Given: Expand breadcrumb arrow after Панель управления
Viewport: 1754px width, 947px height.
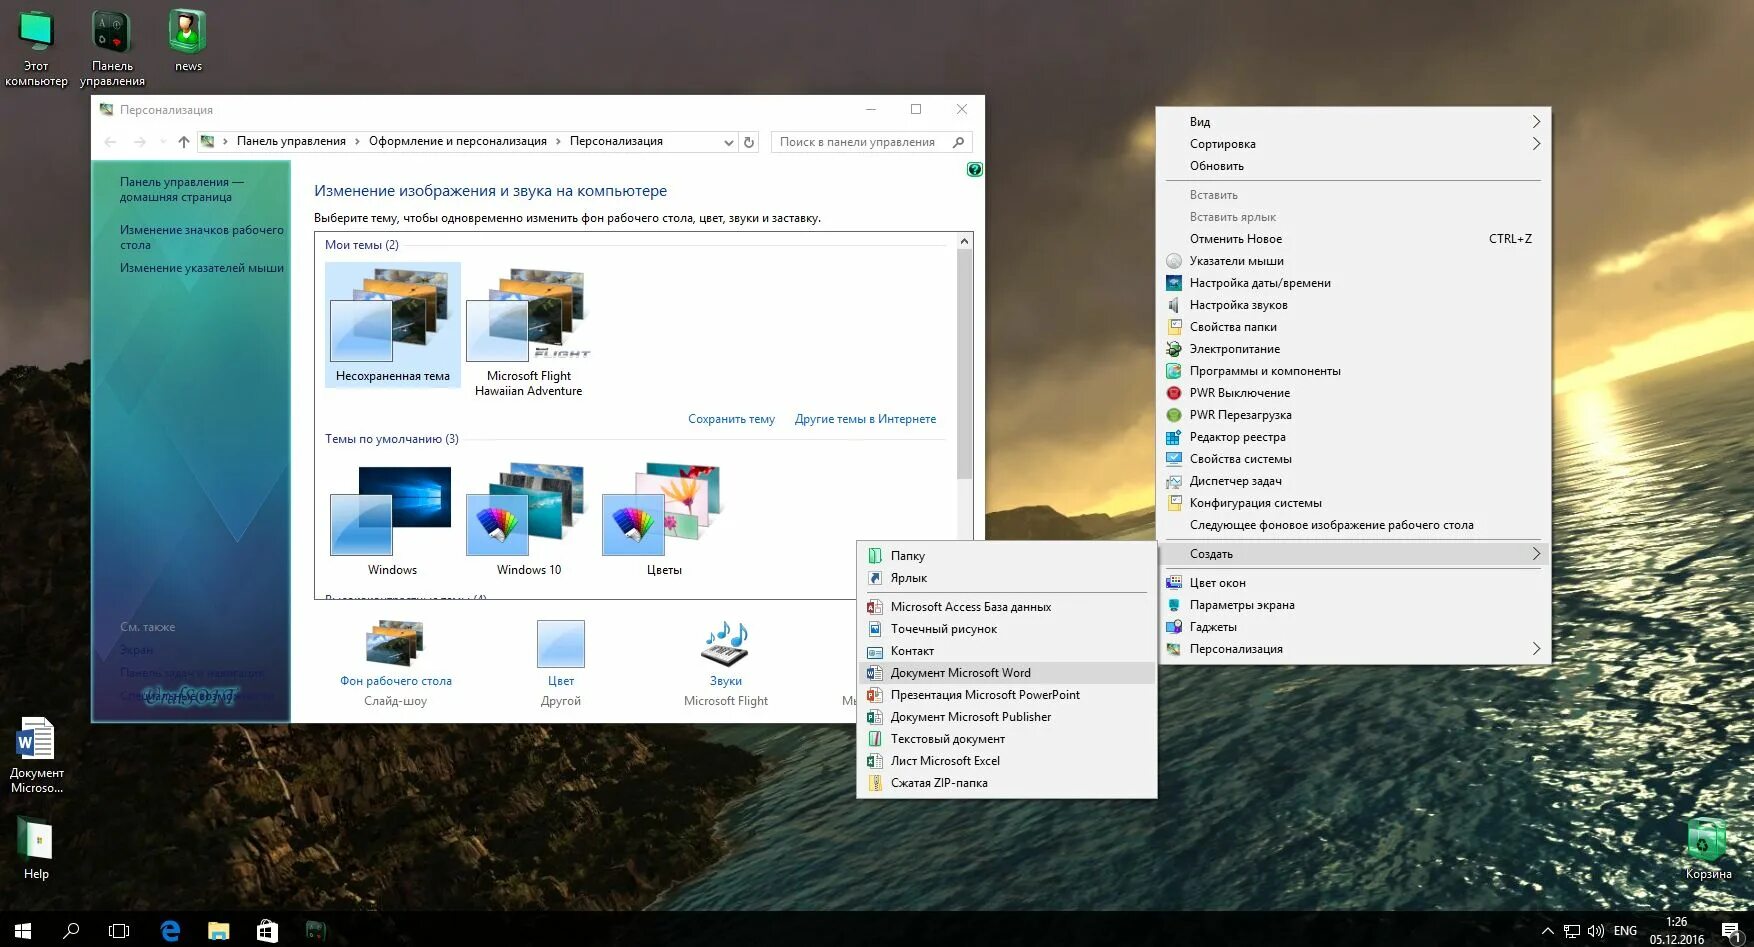Looking at the screenshot, I should (358, 142).
